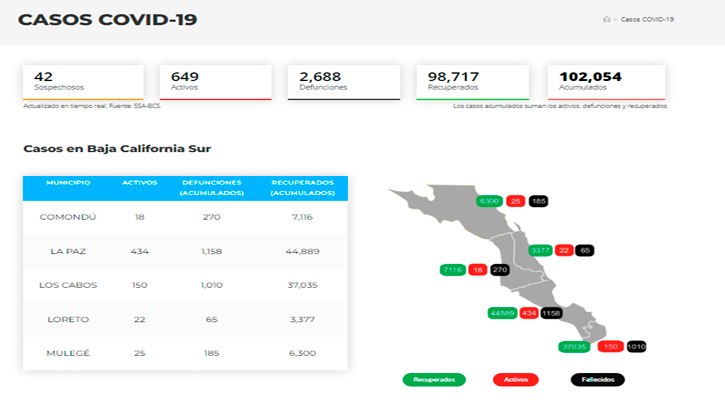Click the green 6300 map badge
Image resolution: width=725 pixels, height=400 pixels.
pyautogui.click(x=489, y=201)
